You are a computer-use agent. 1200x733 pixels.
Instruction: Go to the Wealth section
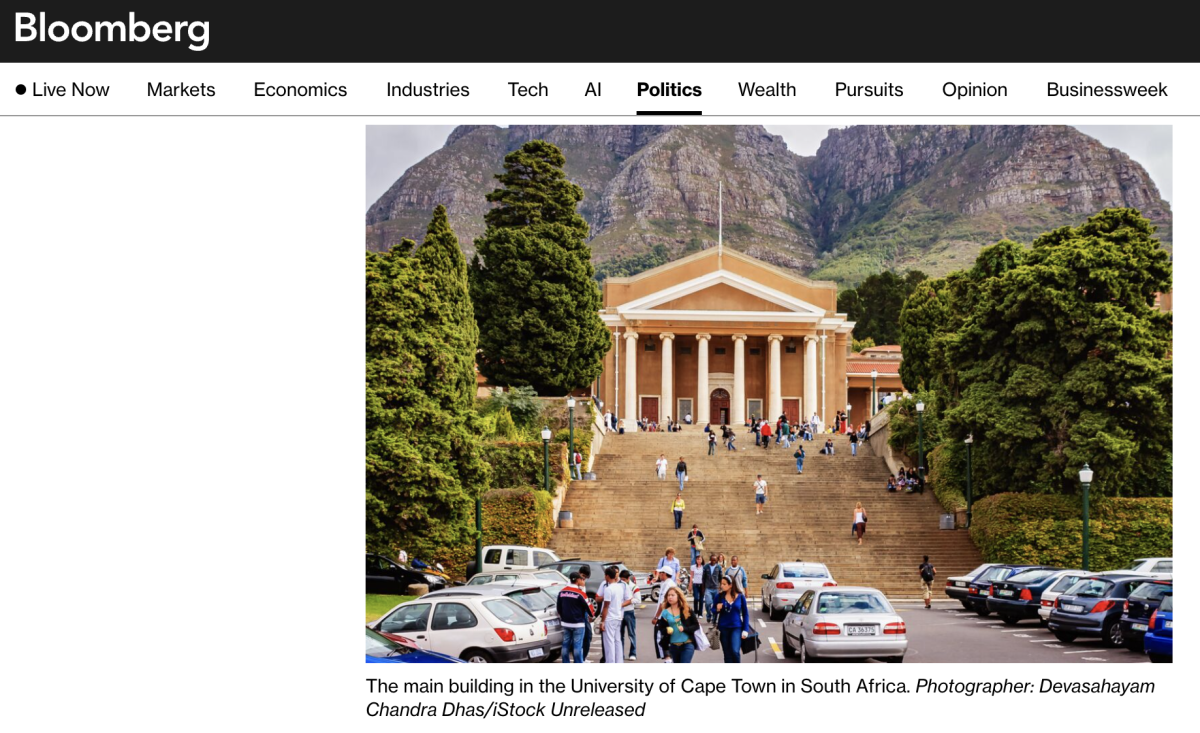click(767, 90)
